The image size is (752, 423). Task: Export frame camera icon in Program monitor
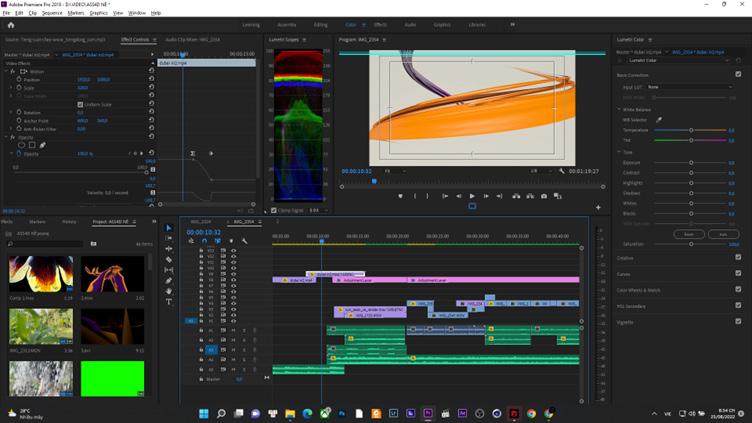pyautogui.click(x=544, y=196)
